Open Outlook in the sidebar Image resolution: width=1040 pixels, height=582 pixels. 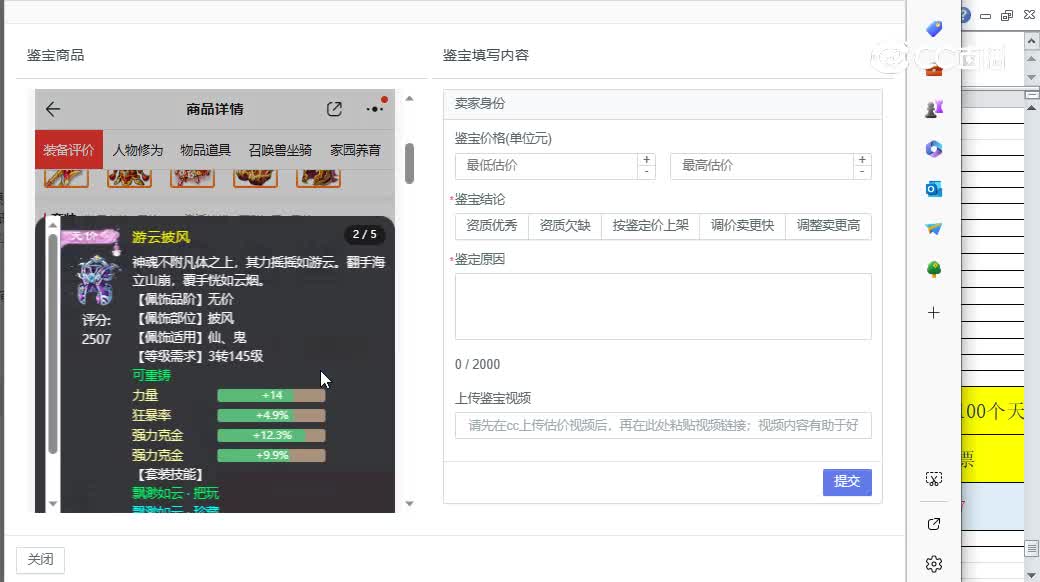[x=933, y=188]
